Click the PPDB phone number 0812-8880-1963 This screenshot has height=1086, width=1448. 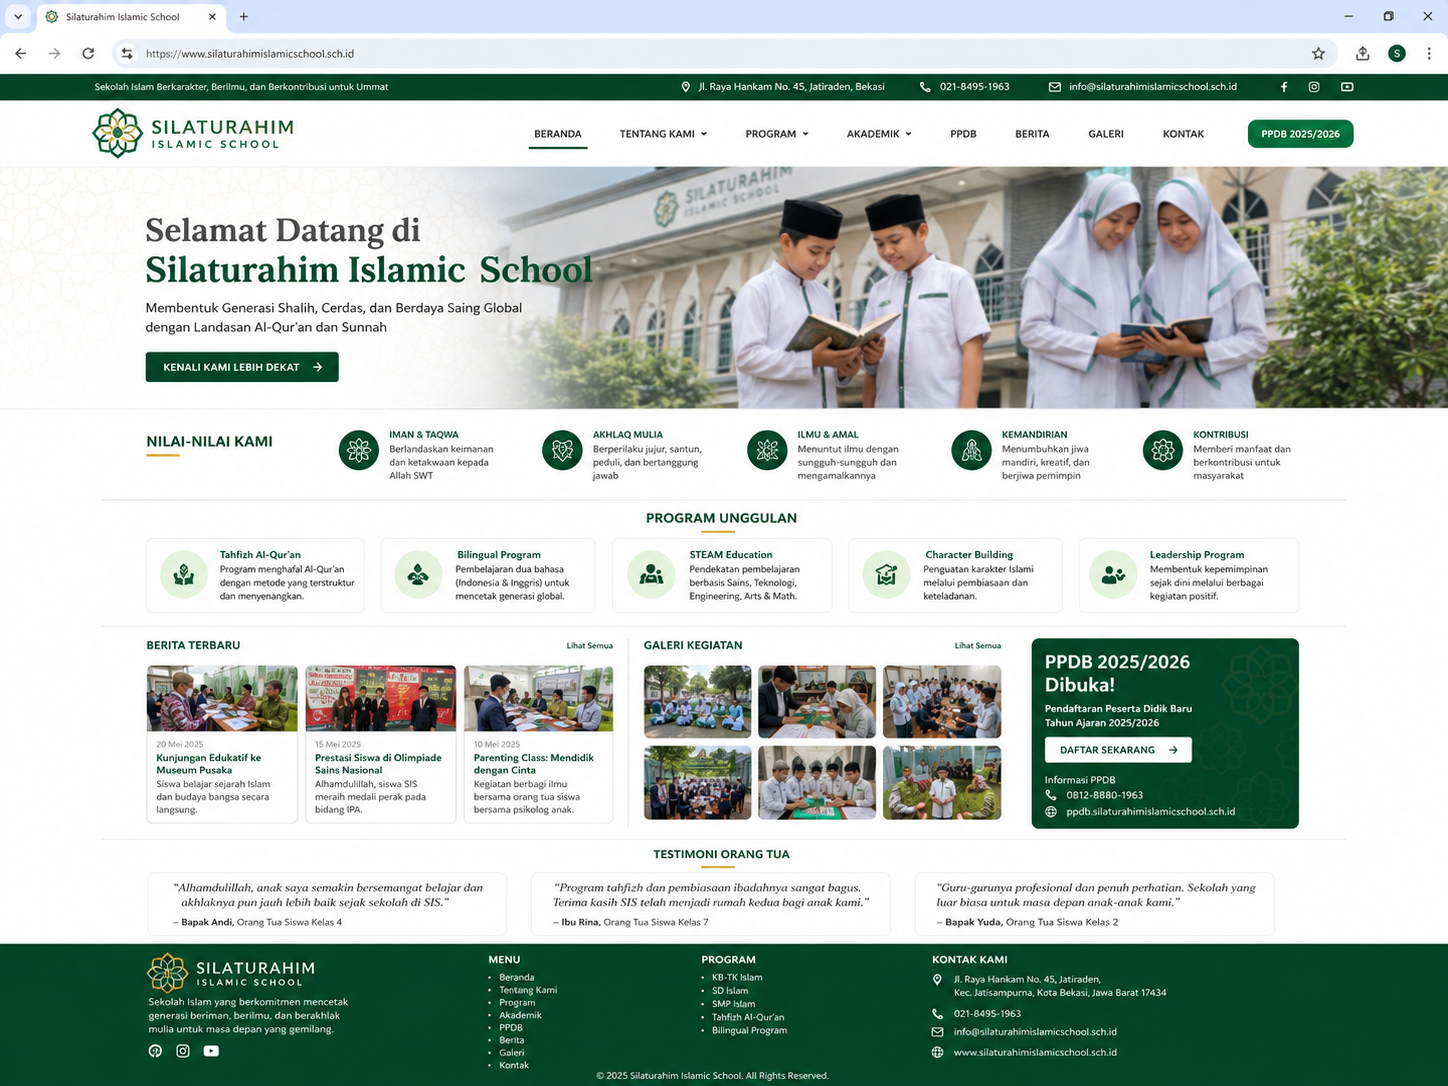click(1104, 796)
